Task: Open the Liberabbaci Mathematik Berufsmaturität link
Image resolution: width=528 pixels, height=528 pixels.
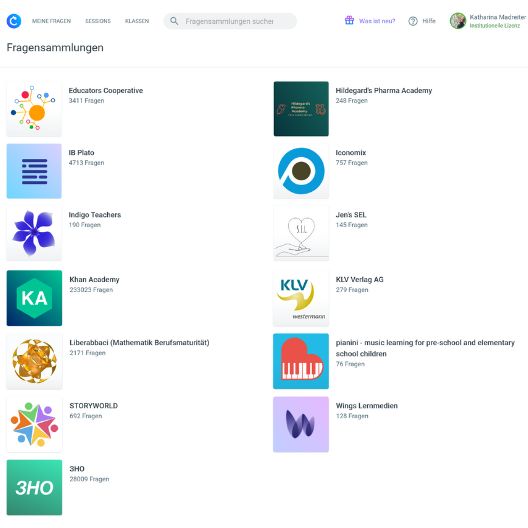Action: (x=139, y=342)
